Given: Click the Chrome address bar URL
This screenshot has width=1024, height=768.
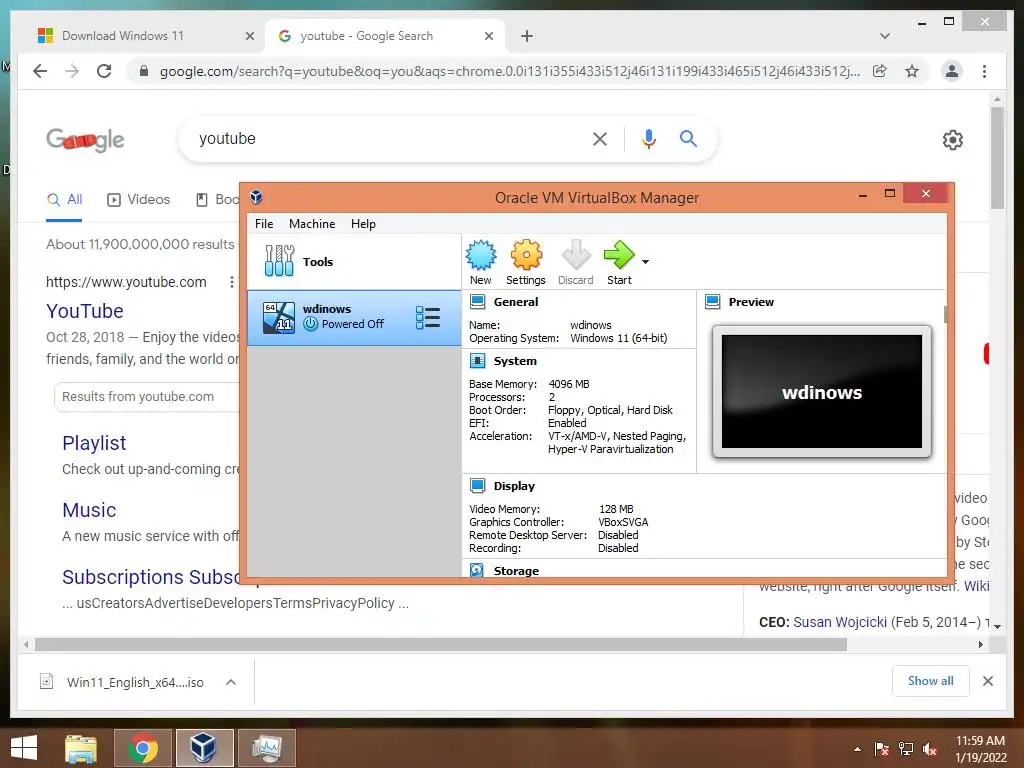Looking at the screenshot, I should point(509,71).
